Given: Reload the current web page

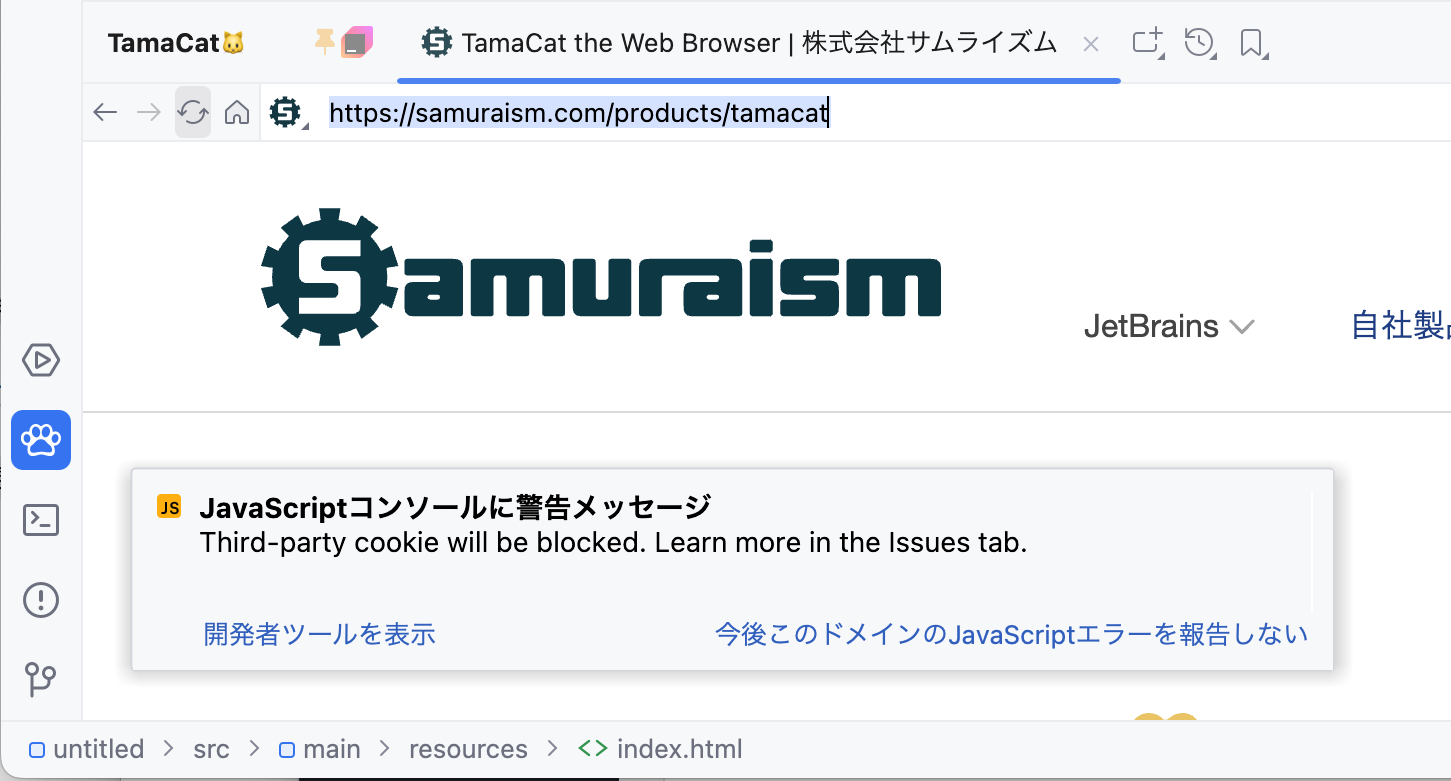Looking at the screenshot, I should click(193, 112).
